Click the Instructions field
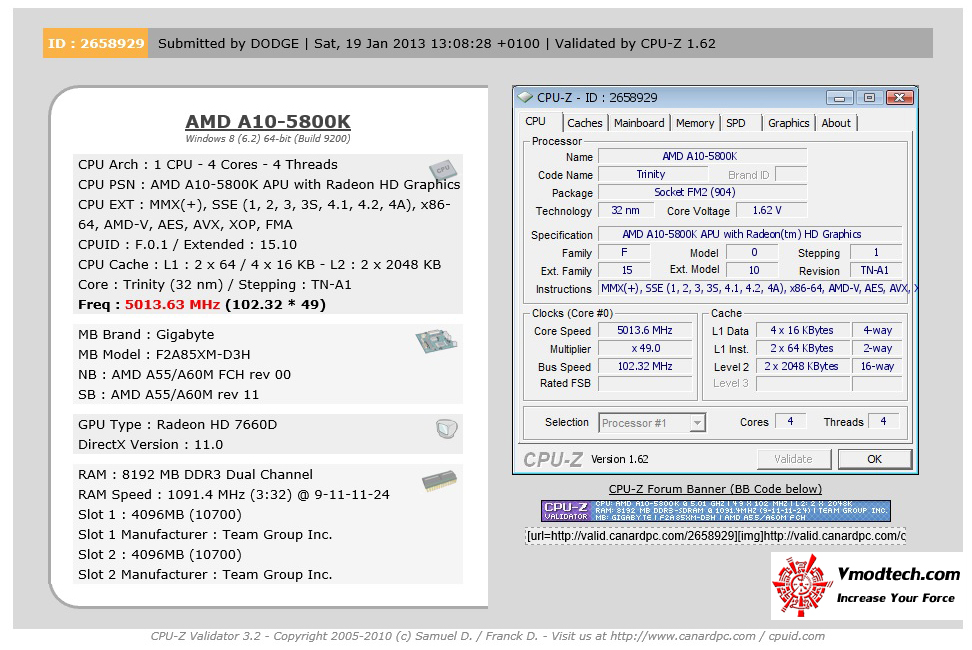Viewport: 972px width, 650px height. click(x=758, y=289)
